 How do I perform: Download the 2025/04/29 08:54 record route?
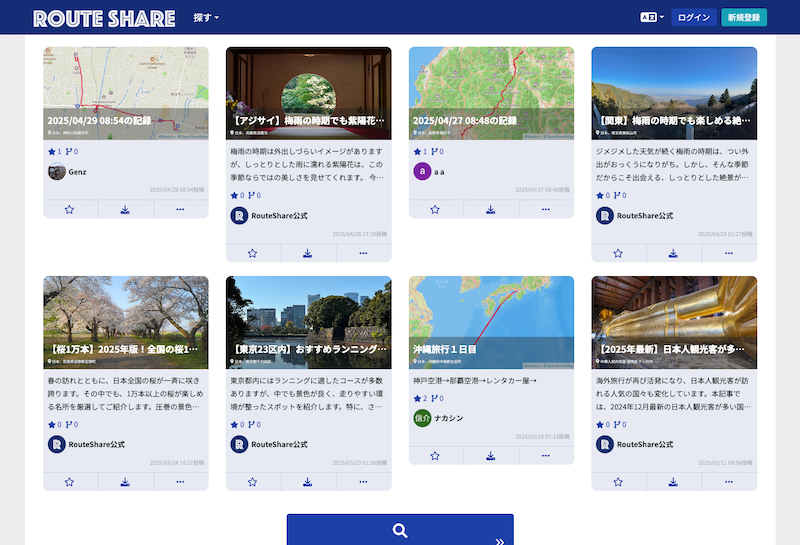click(125, 209)
